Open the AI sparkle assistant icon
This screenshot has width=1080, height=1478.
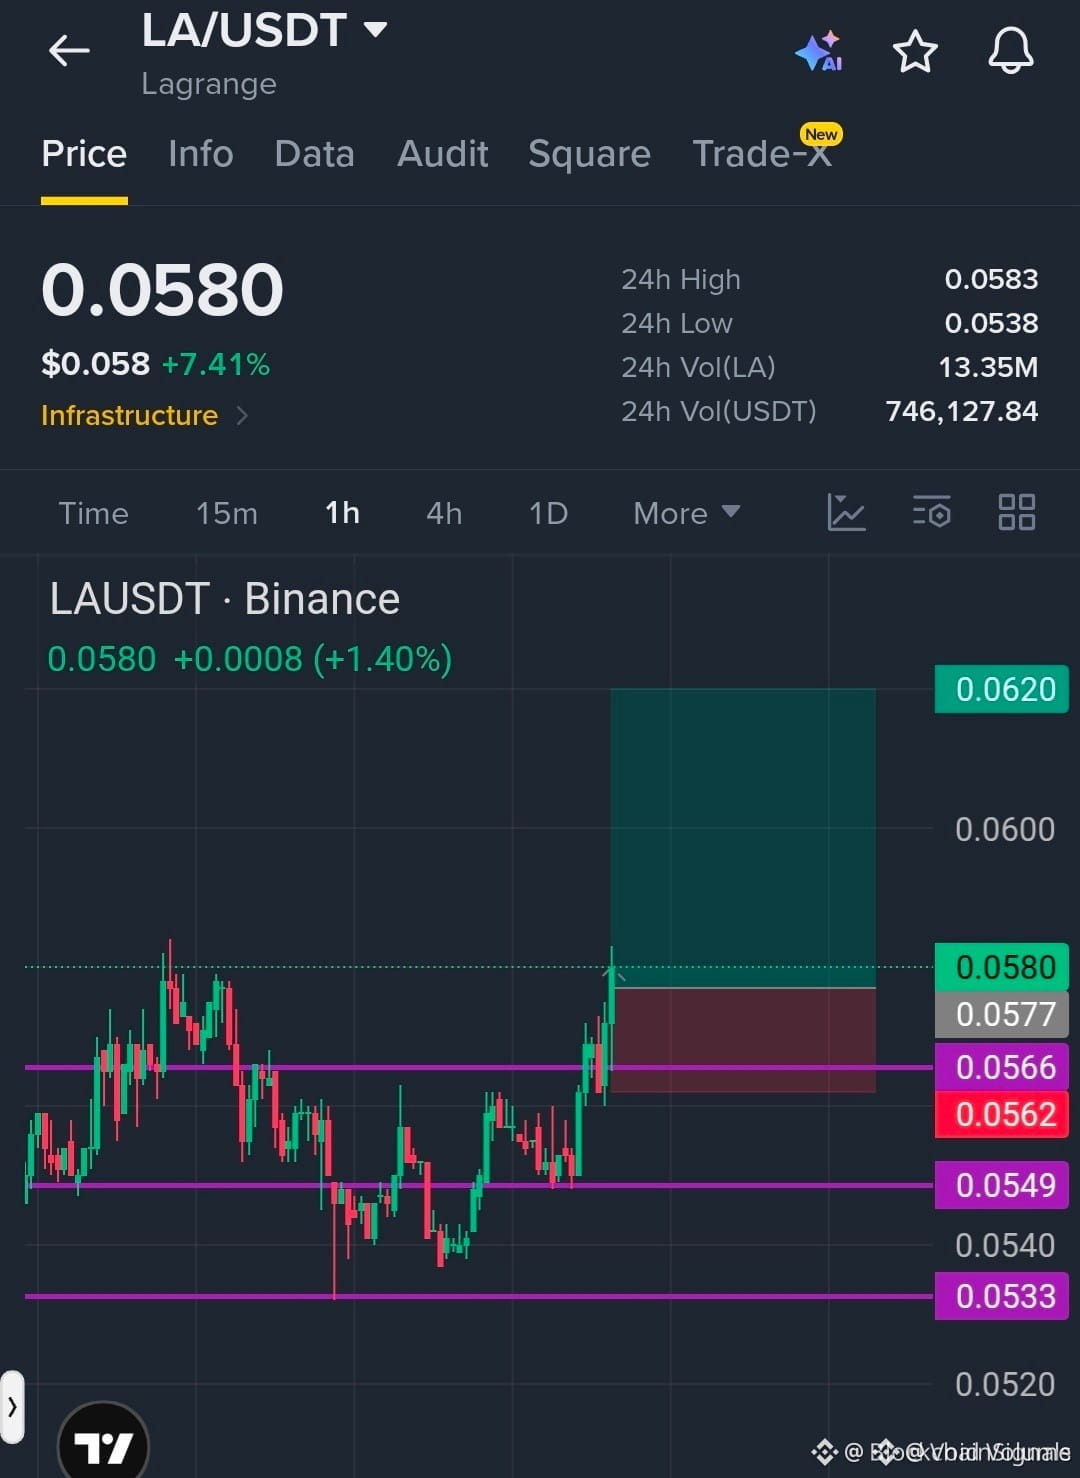click(x=819, y=51)
